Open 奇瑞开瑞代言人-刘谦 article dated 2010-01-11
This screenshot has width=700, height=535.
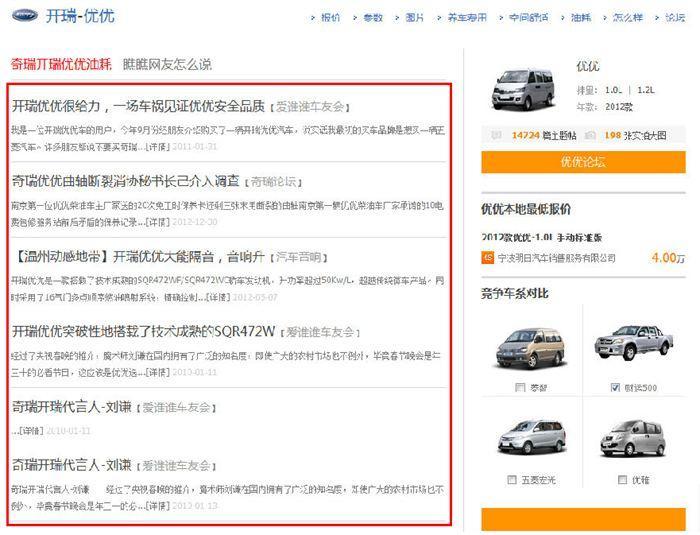point(71,407)
